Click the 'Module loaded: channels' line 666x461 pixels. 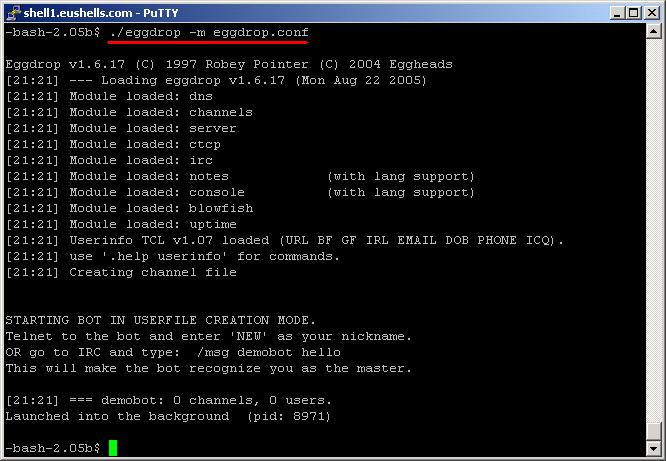[129, 112]
